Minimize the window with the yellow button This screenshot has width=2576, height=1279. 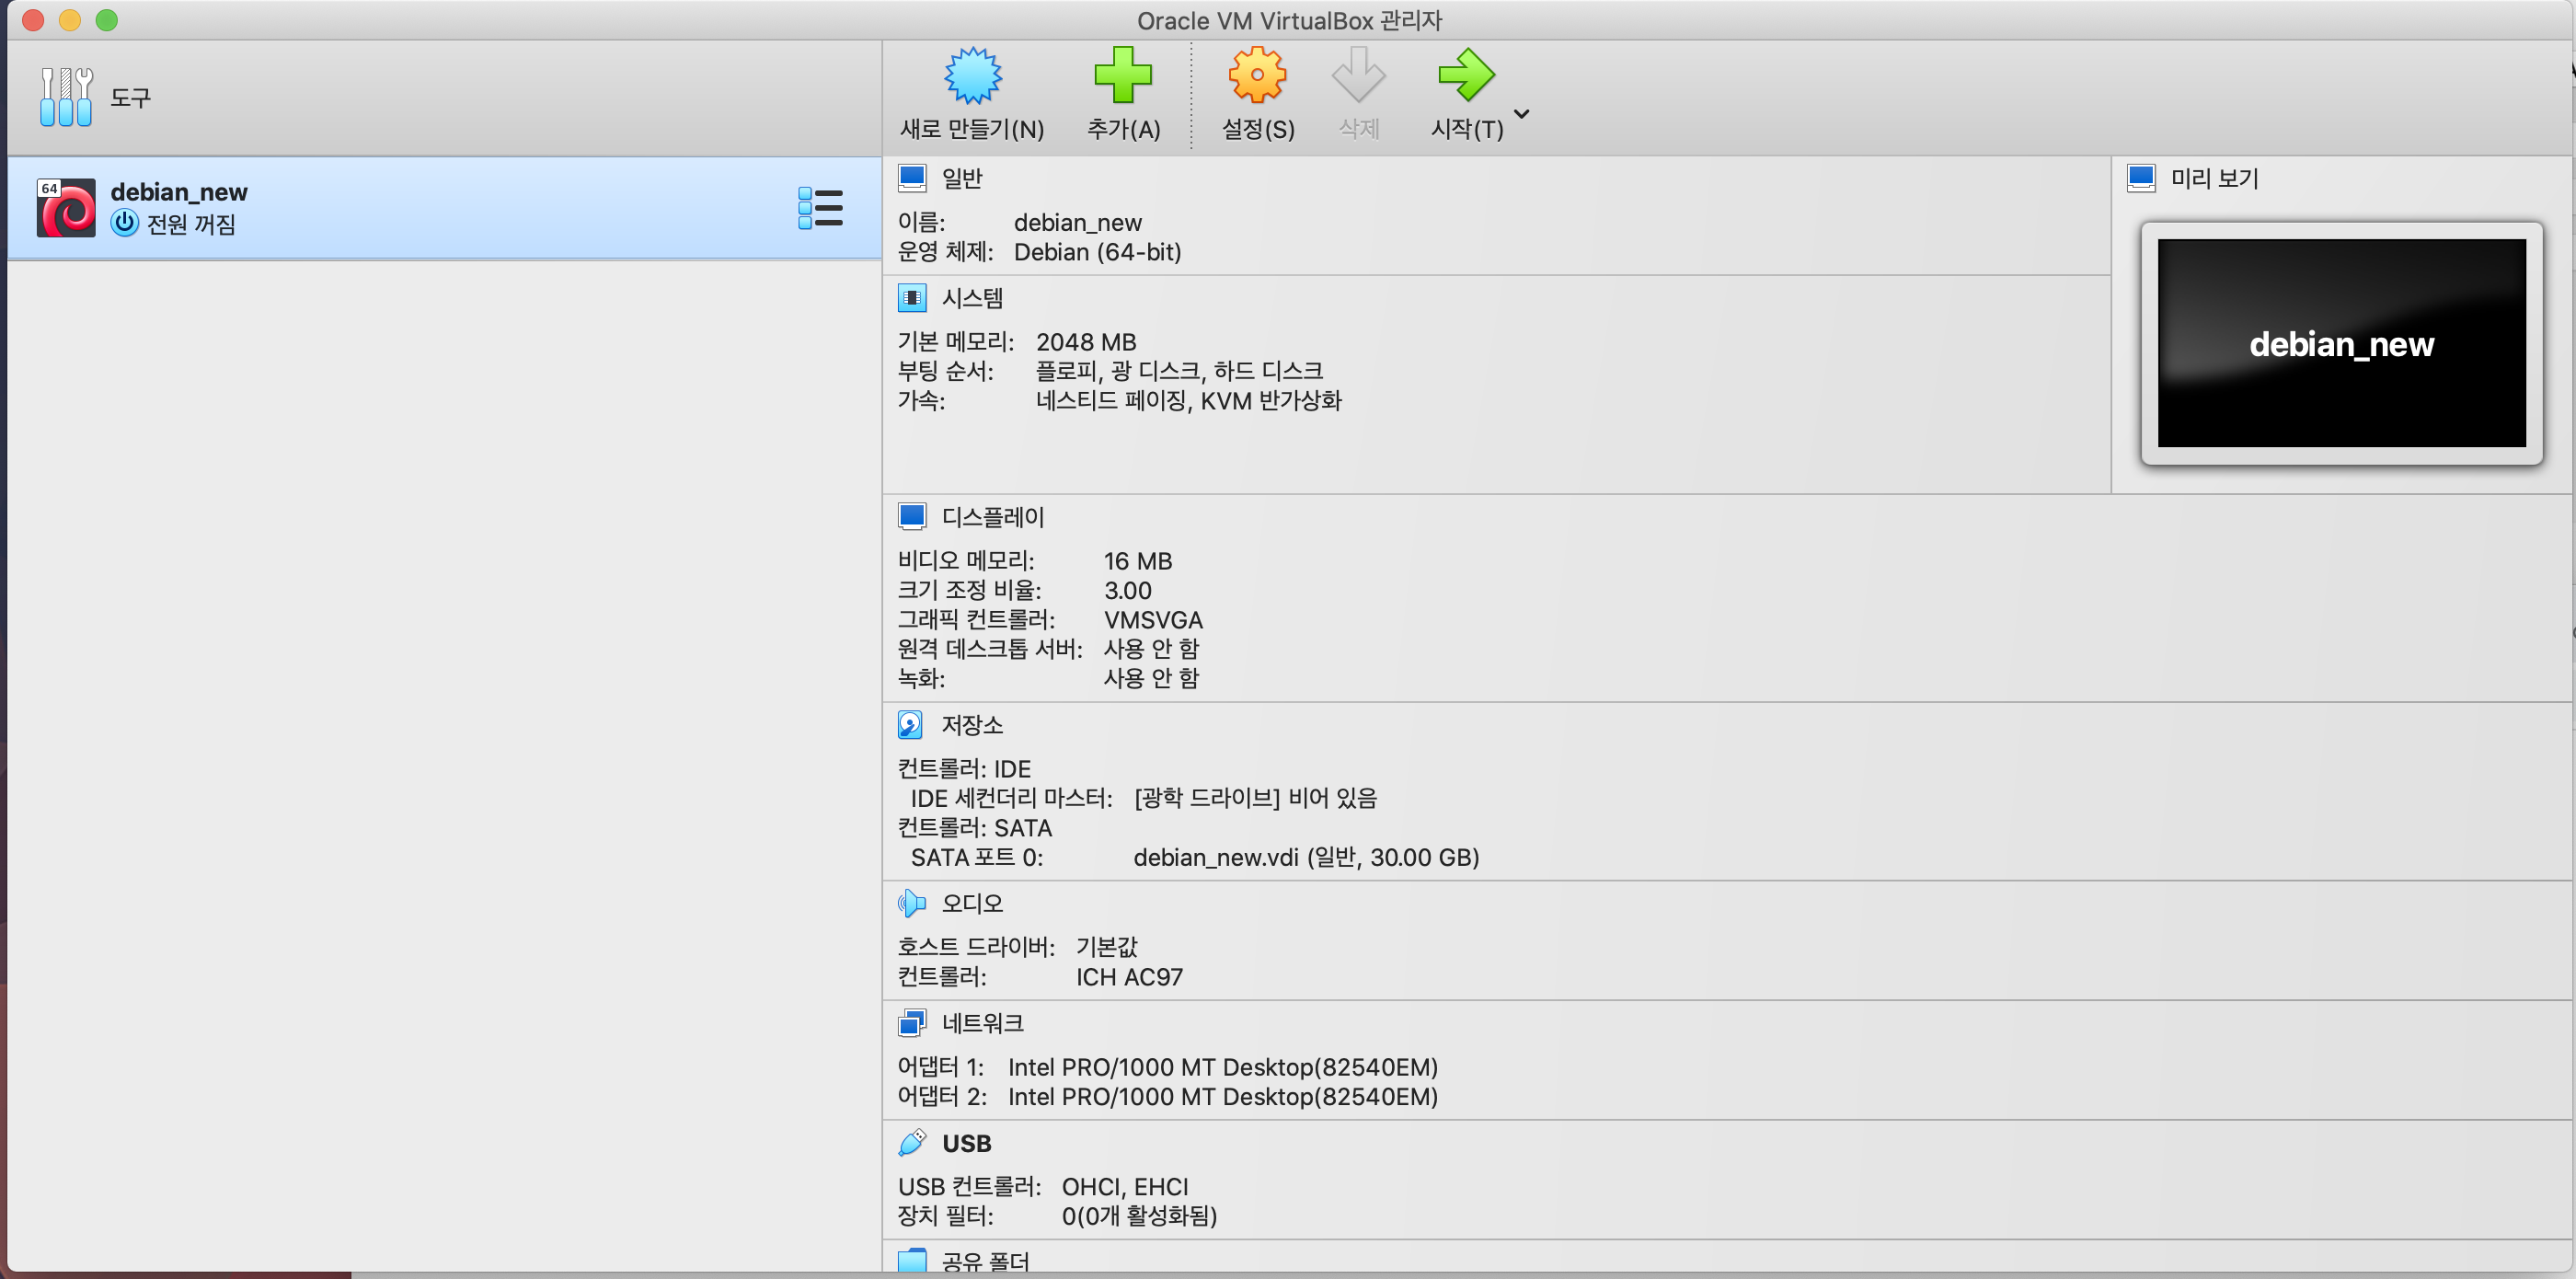tap(70, 20)
